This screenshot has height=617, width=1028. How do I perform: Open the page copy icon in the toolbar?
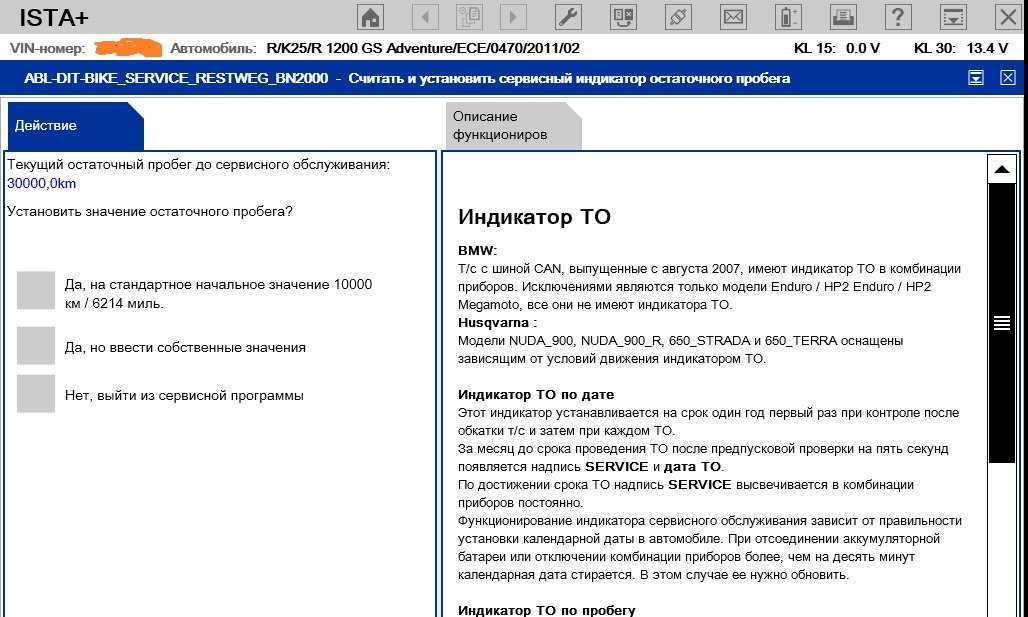469,17
